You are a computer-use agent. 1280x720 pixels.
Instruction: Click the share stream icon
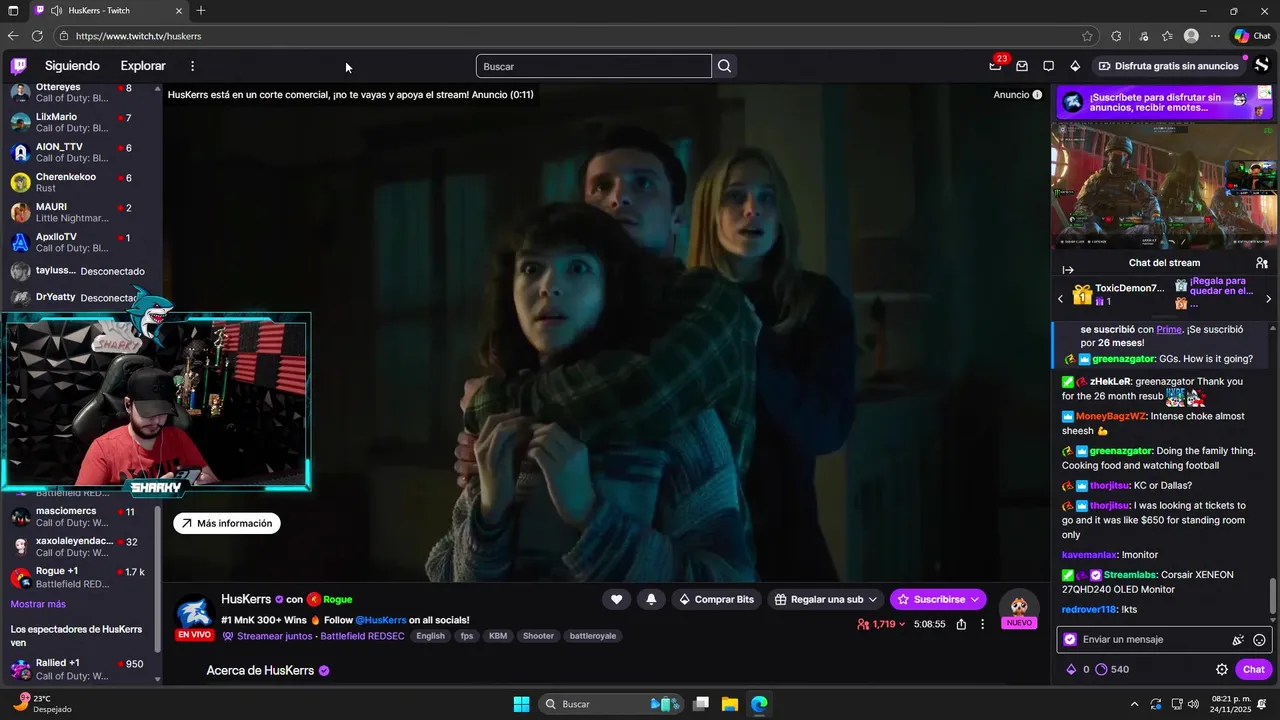(x=961, y=624)
